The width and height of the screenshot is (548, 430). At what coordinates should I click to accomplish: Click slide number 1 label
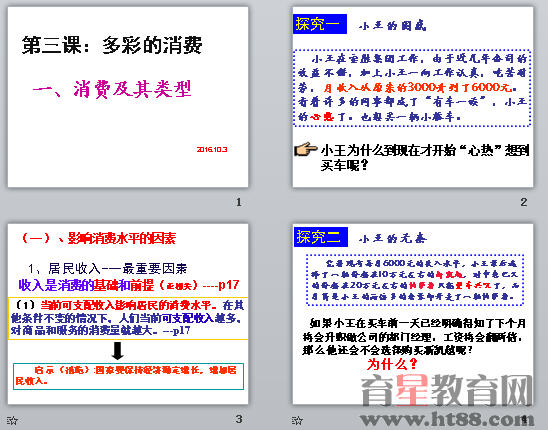tap(239, 202)
